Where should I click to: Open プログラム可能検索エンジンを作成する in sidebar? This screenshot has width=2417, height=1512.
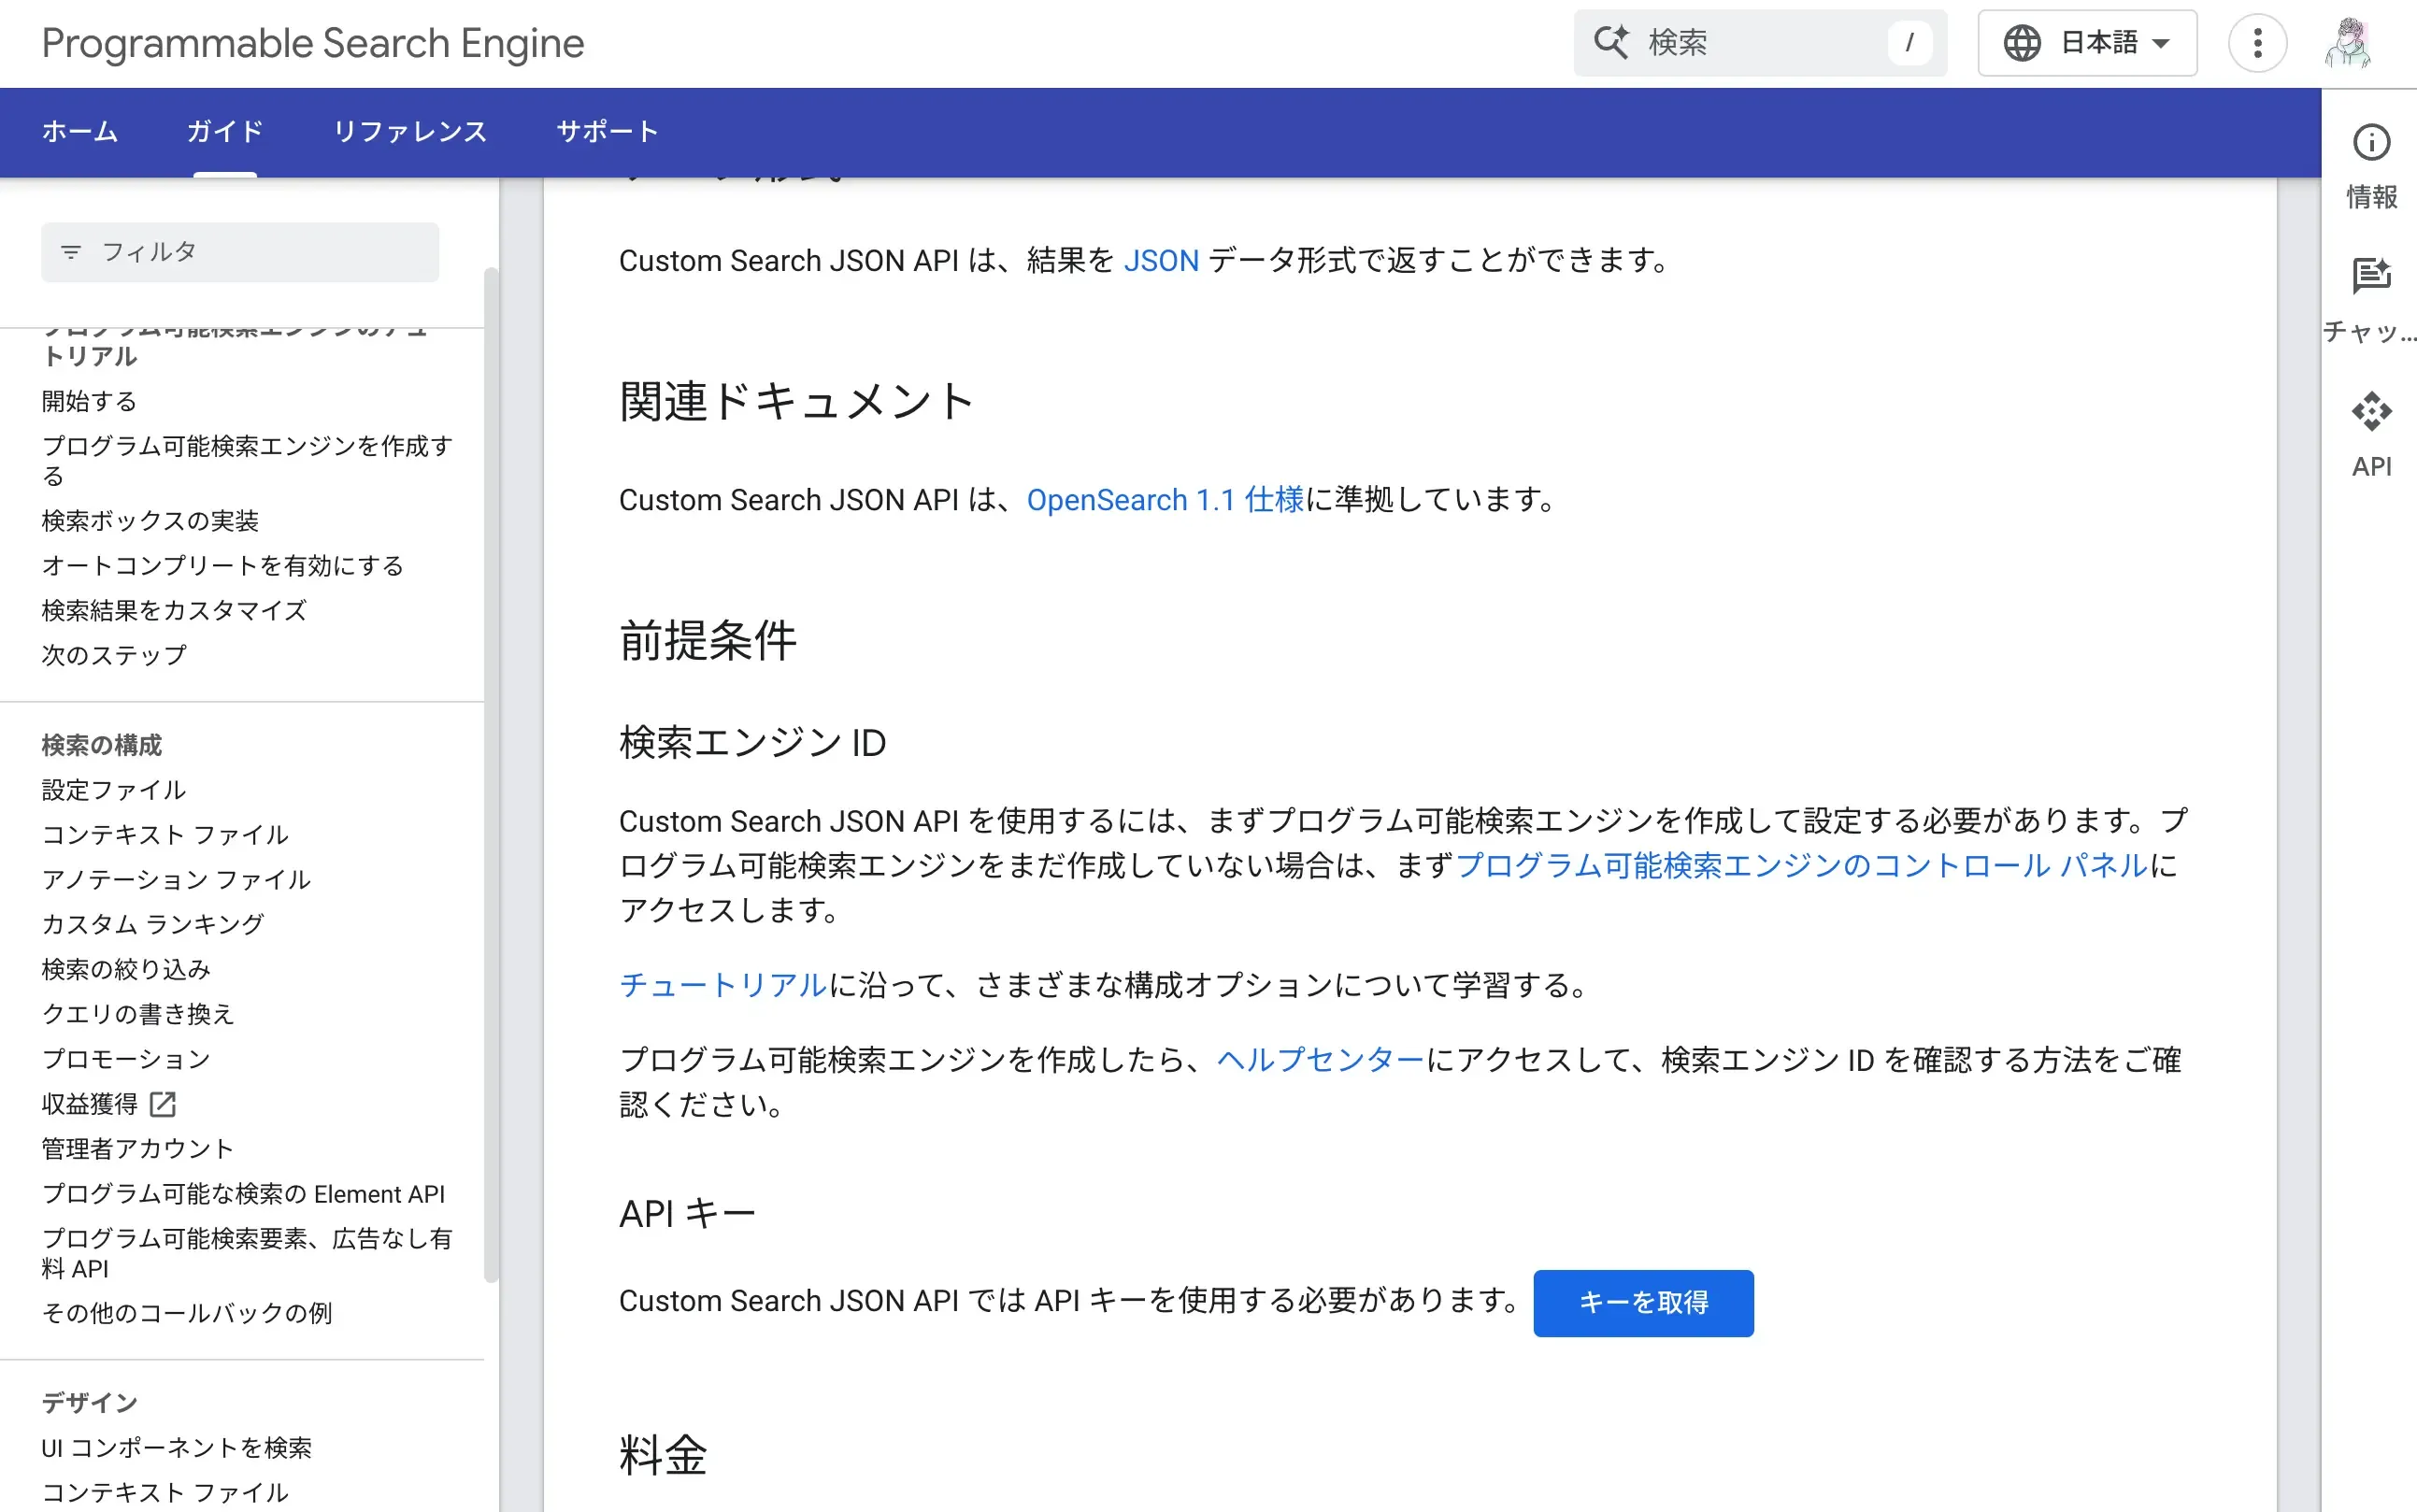point(247,460)
